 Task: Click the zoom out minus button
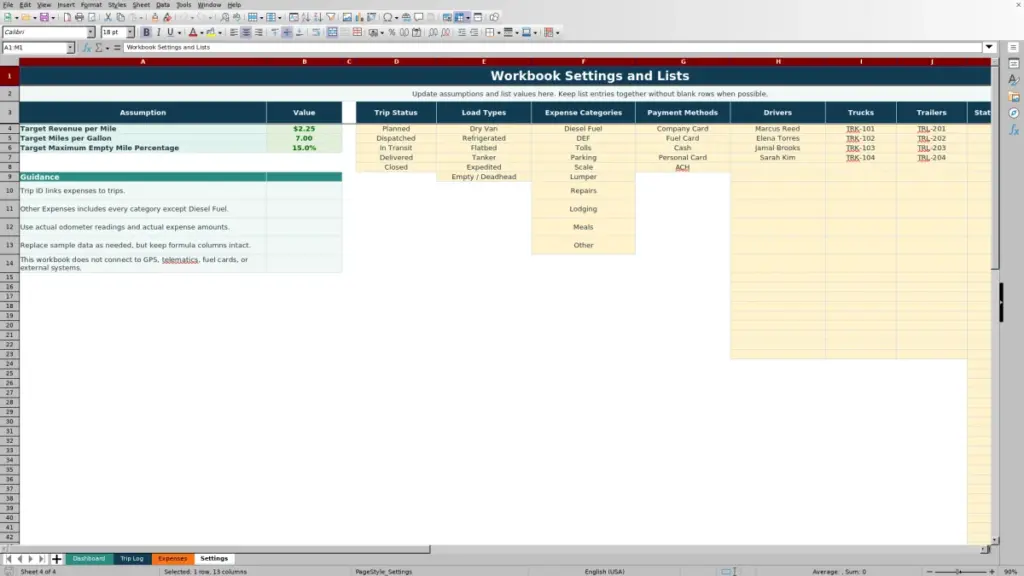point(929,571)
